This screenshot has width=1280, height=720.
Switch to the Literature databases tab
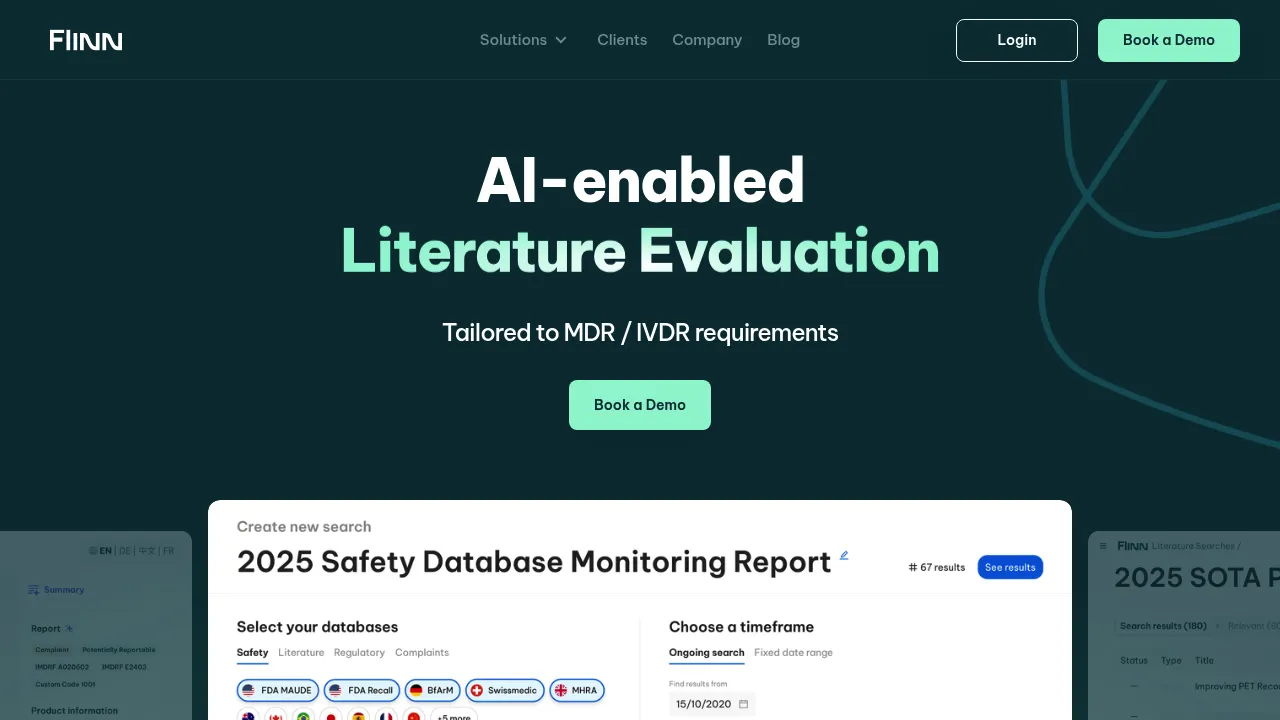coord(301,653)
